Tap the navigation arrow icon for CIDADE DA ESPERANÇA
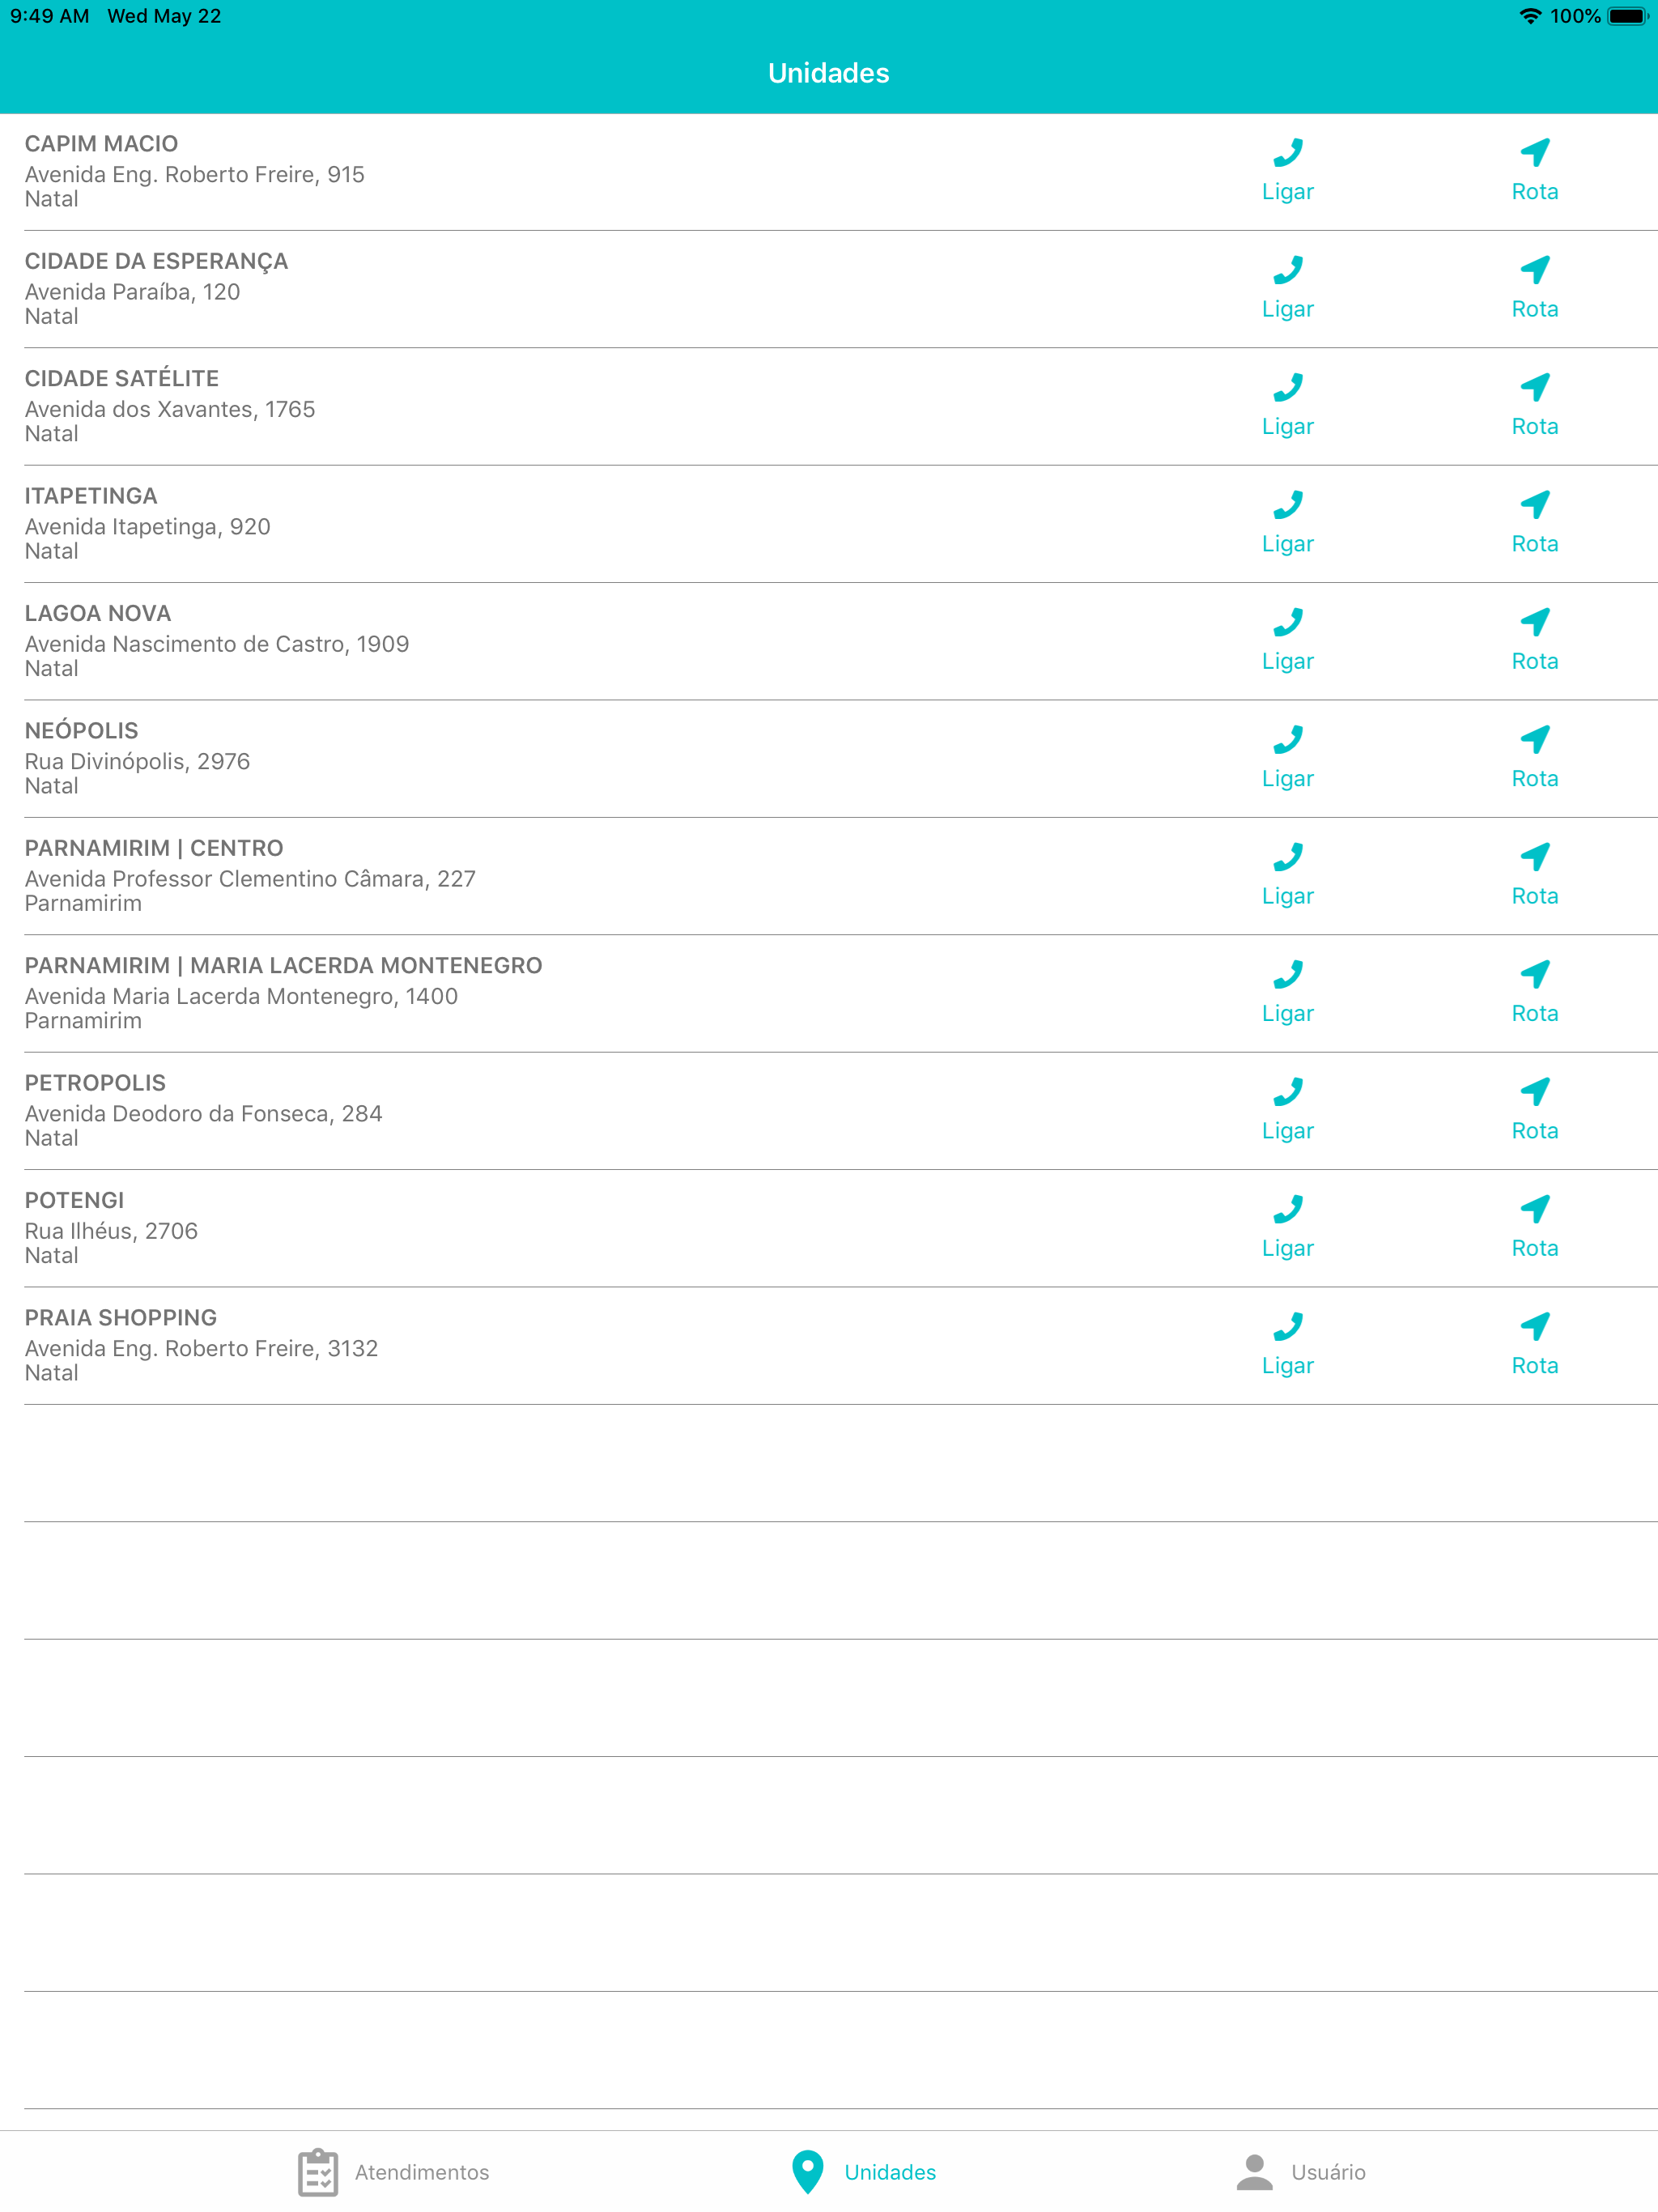 [1534, 270]
